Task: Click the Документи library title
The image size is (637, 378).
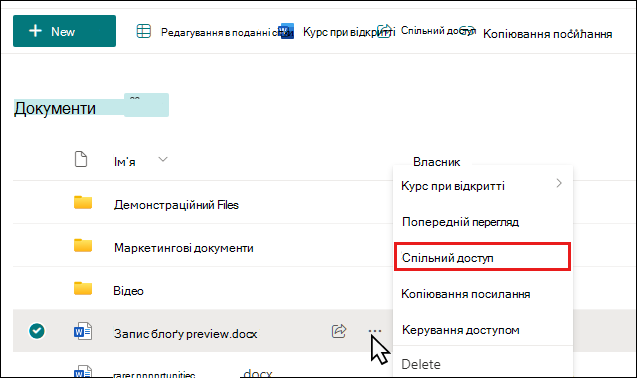Action: tap(55, 108)
